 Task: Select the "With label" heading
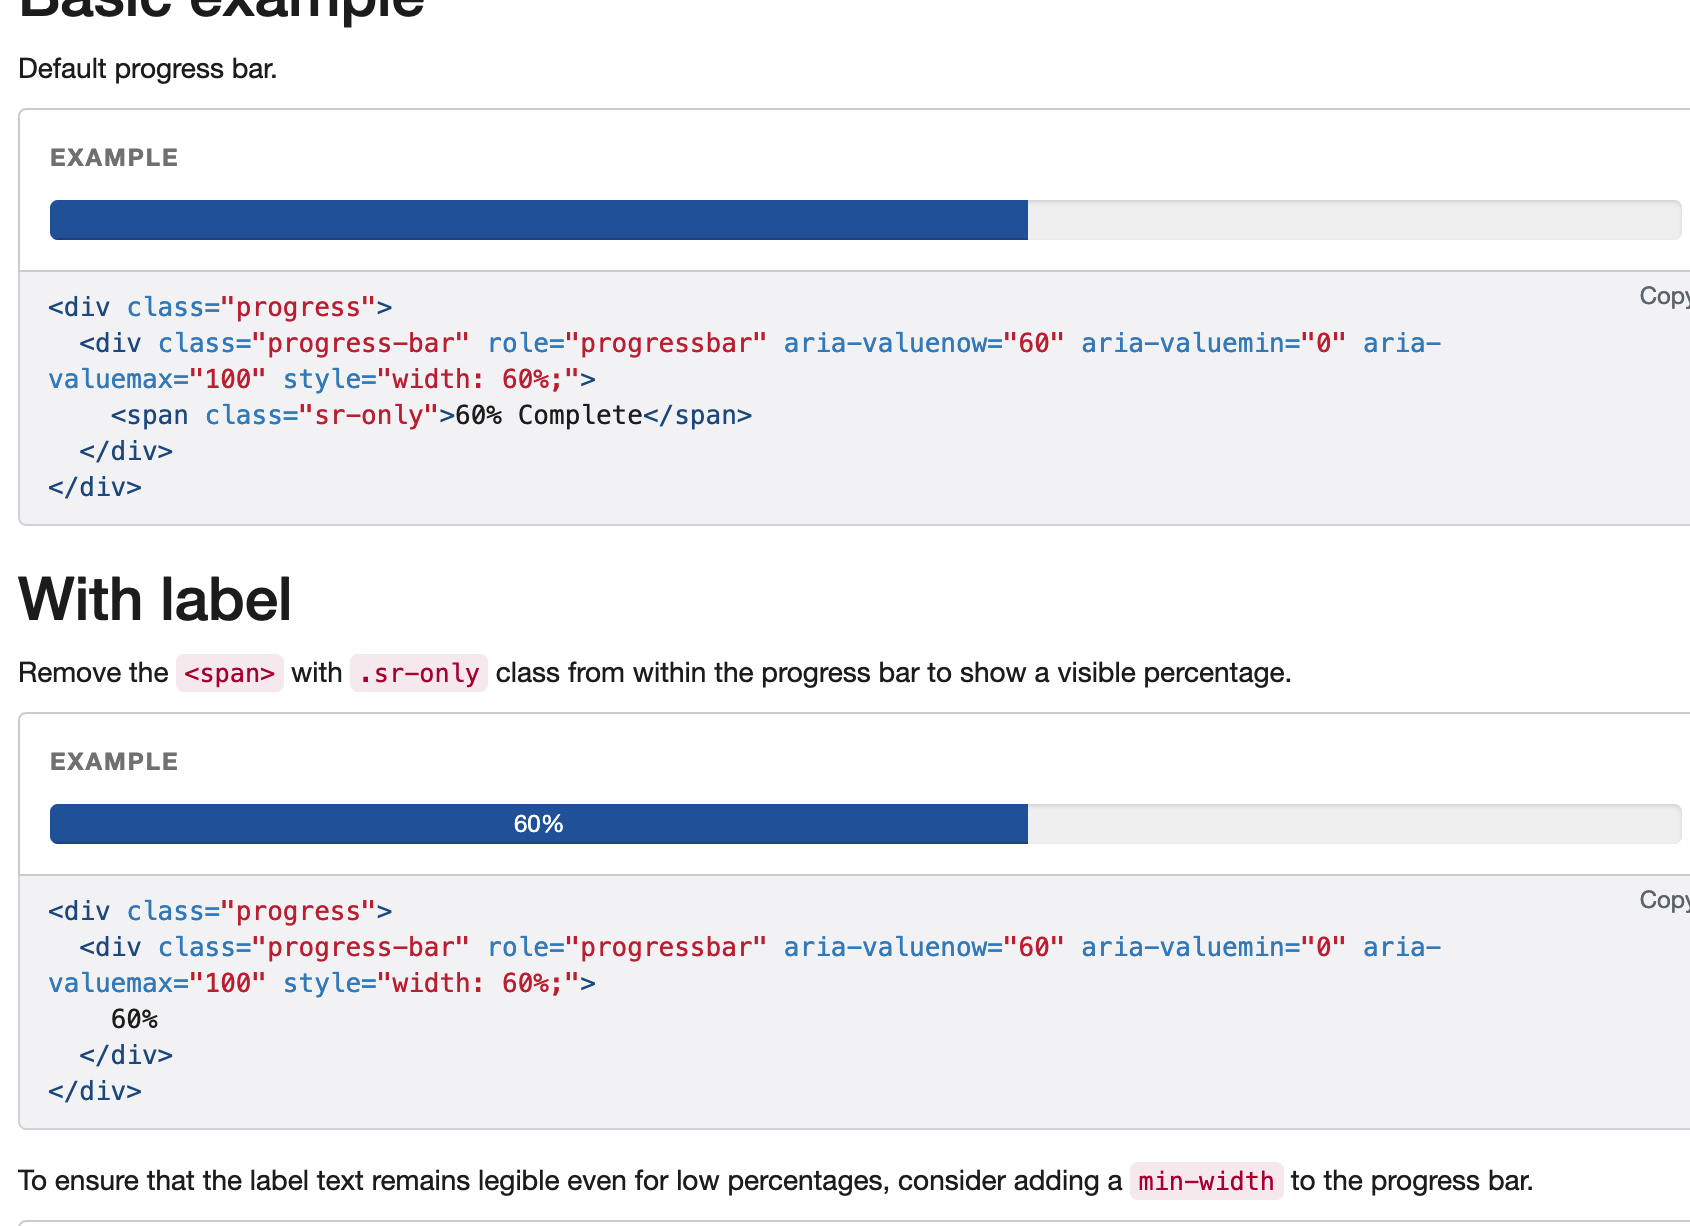point(154,598)
